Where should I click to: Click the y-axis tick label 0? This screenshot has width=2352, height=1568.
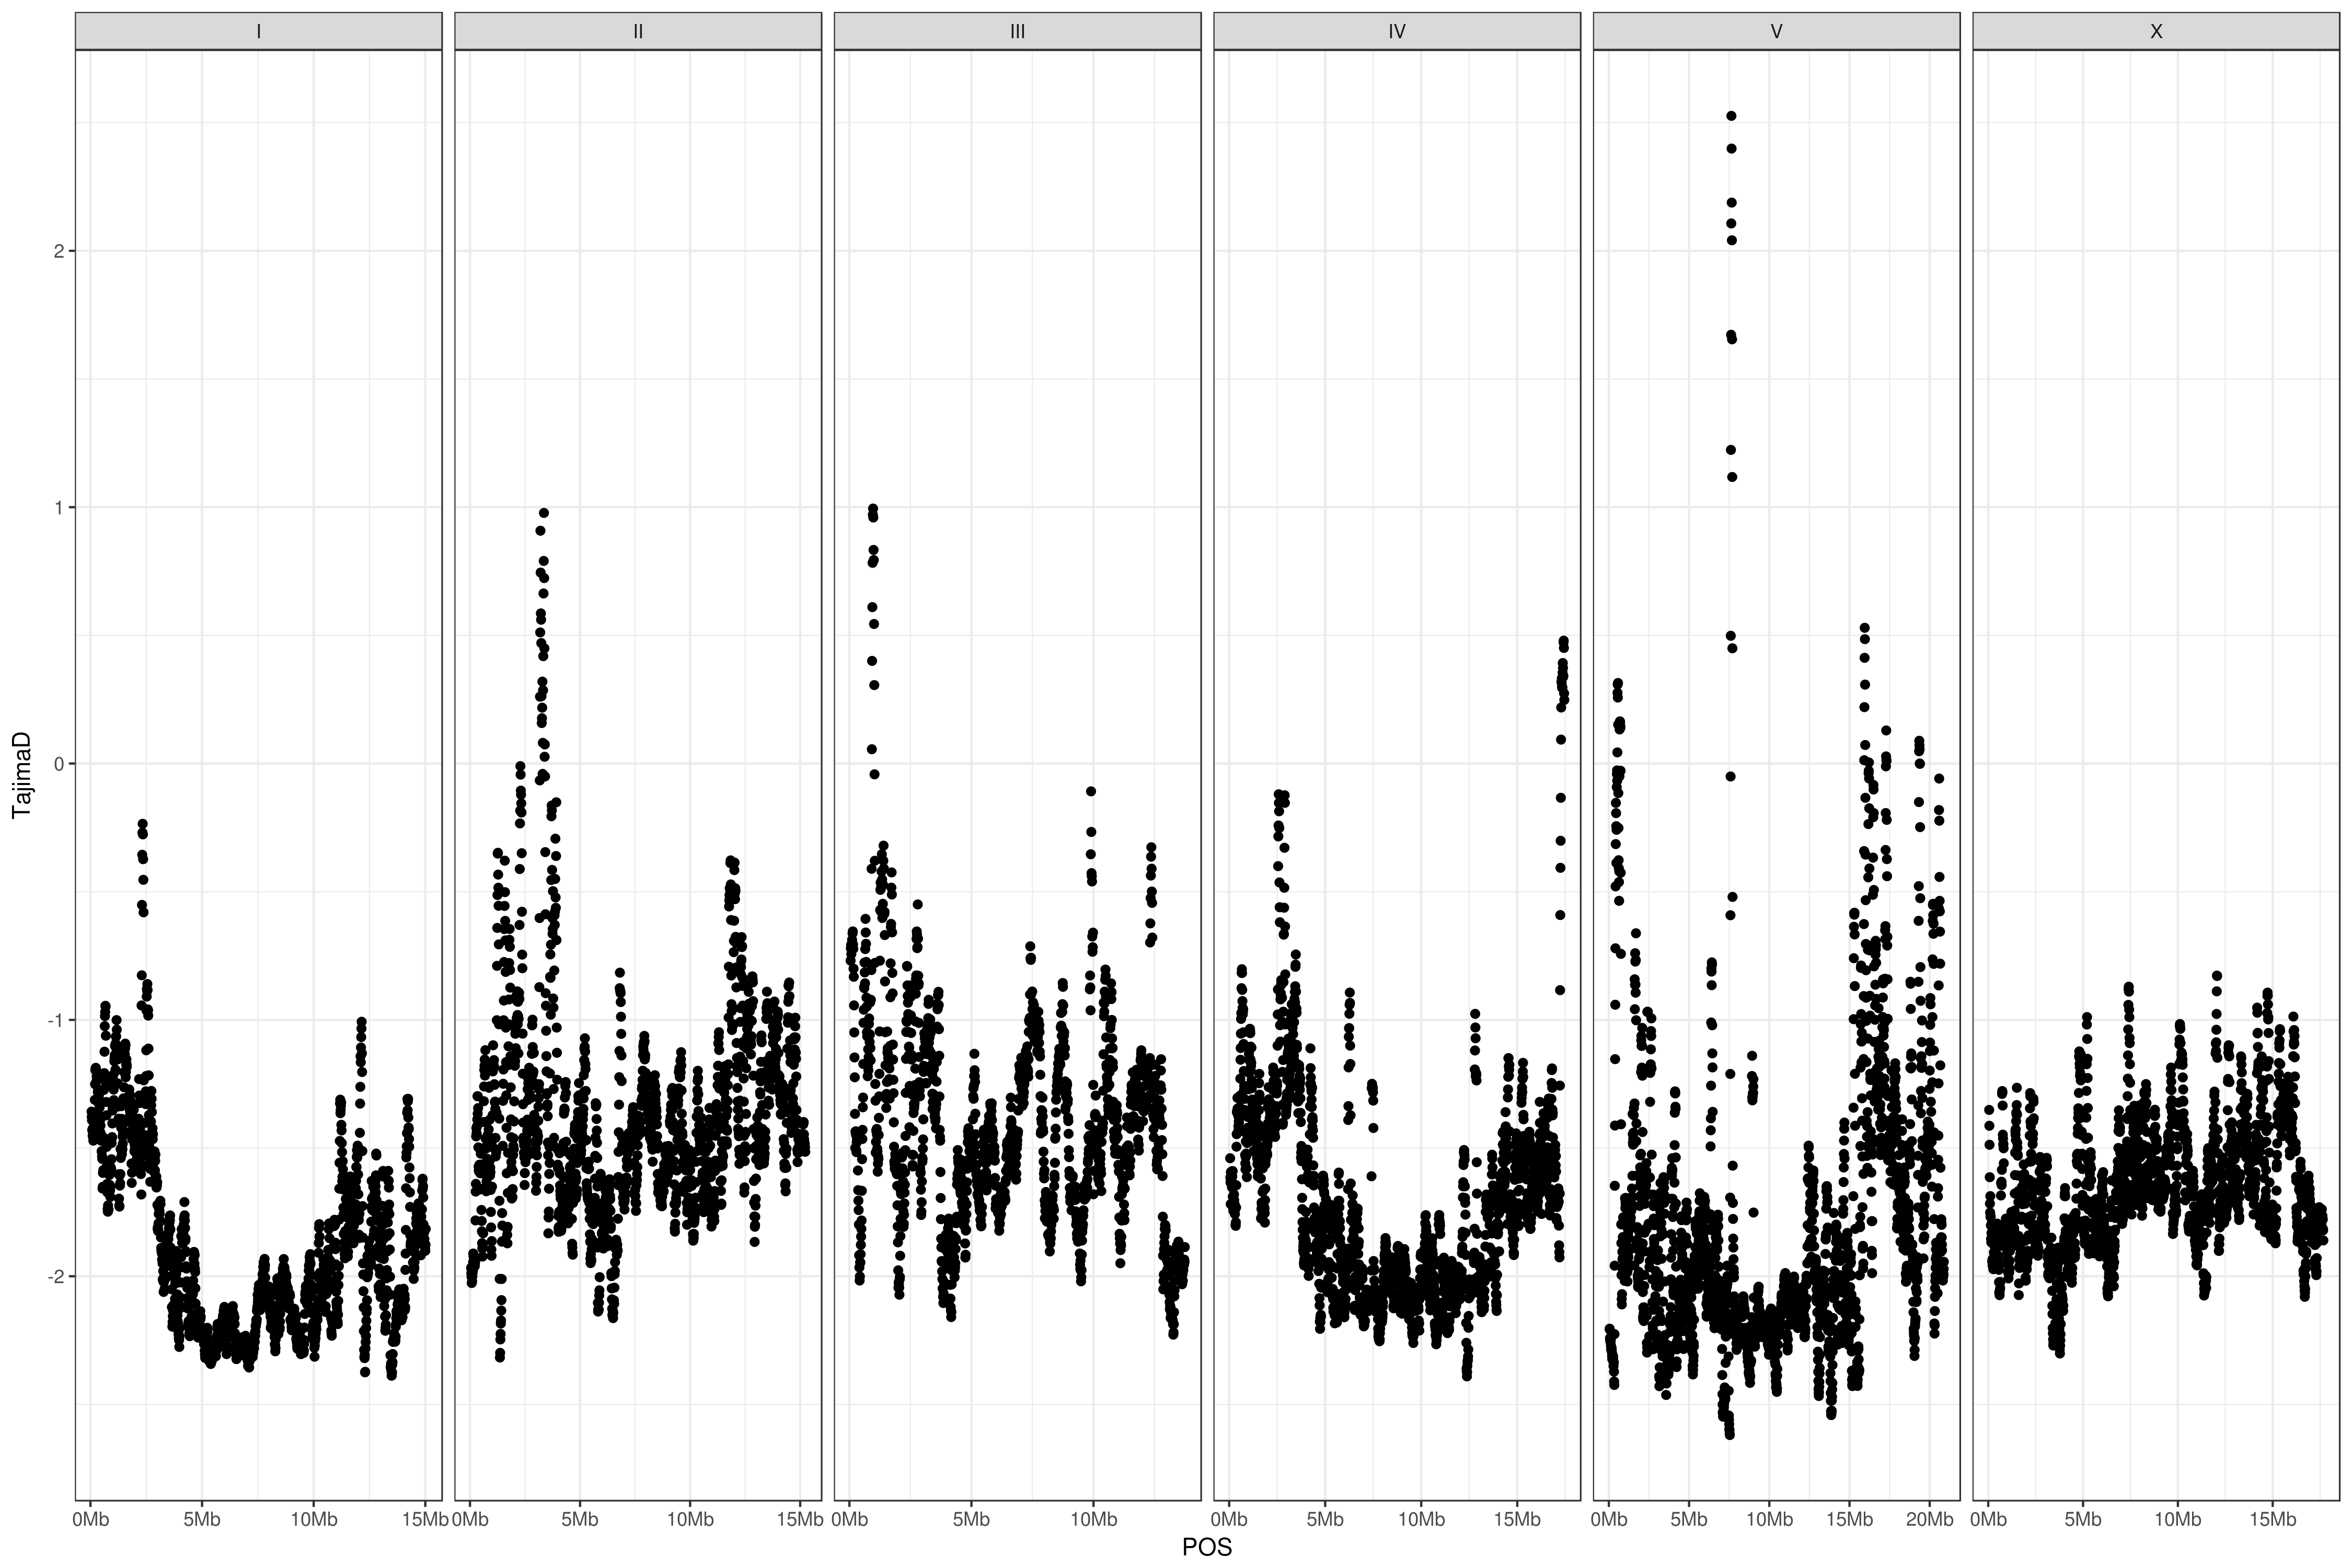tap(58, 764)
